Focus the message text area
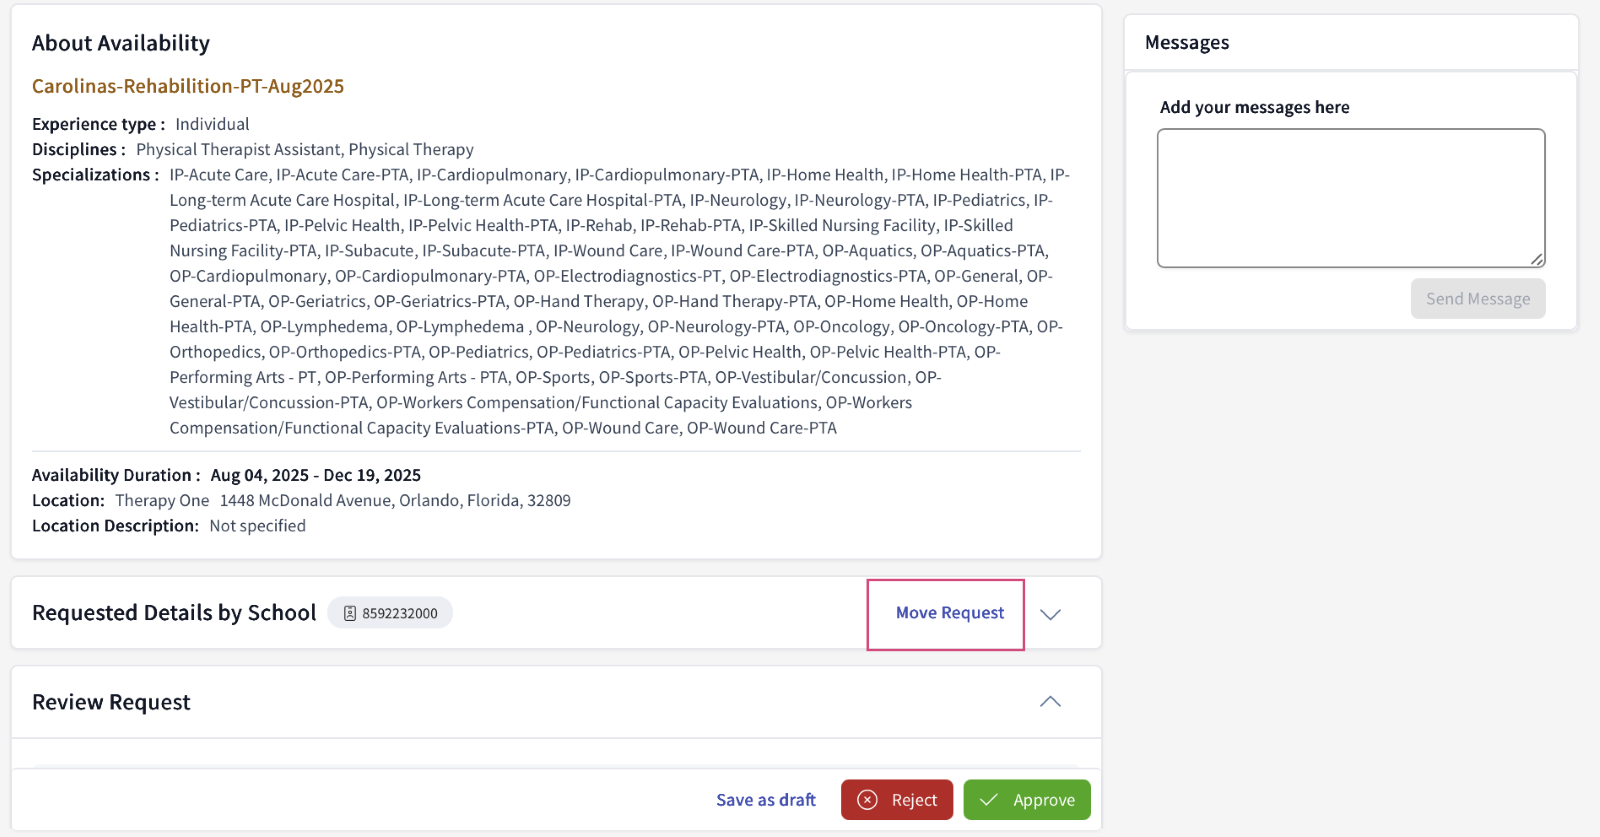1600x837 pixels. point(1350,198)
